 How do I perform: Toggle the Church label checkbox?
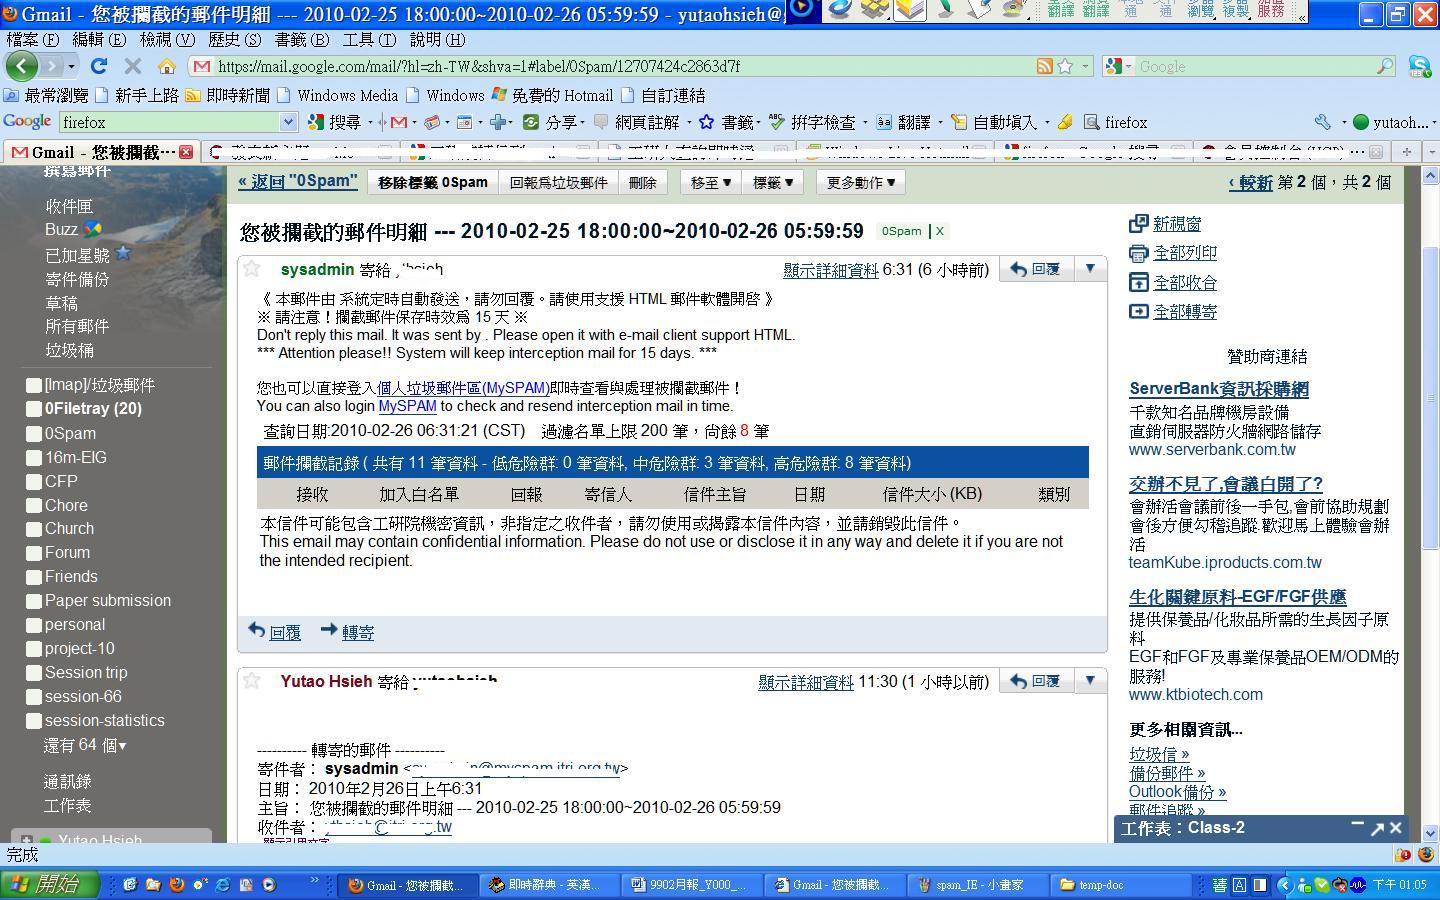(x=34, y=529)
